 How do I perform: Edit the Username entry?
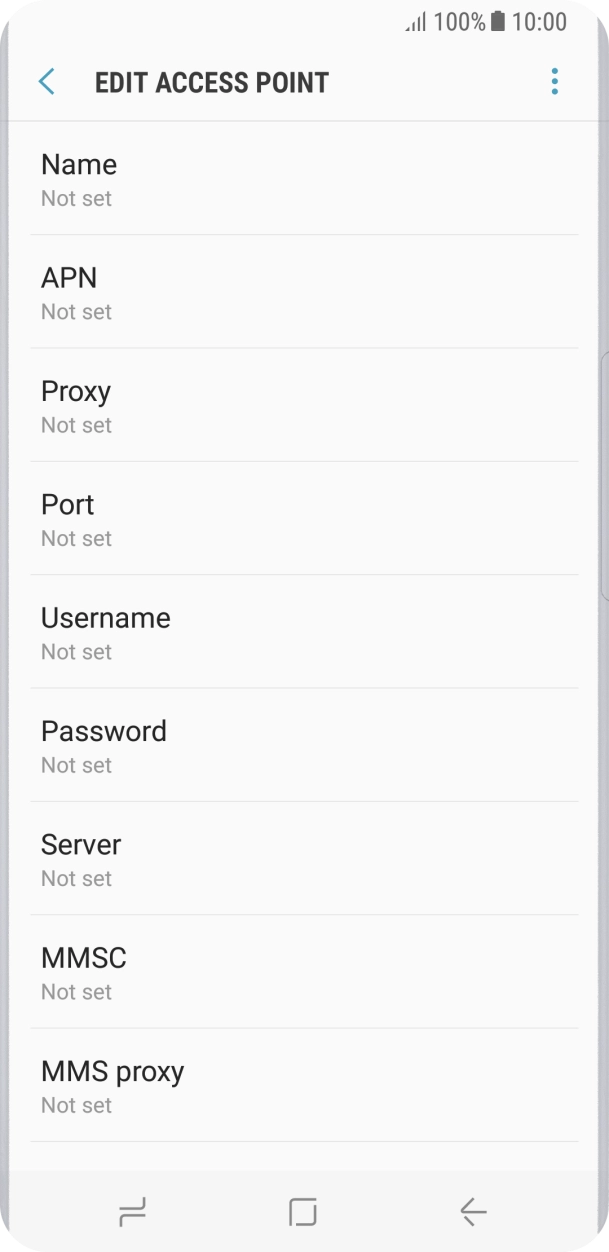304,632
